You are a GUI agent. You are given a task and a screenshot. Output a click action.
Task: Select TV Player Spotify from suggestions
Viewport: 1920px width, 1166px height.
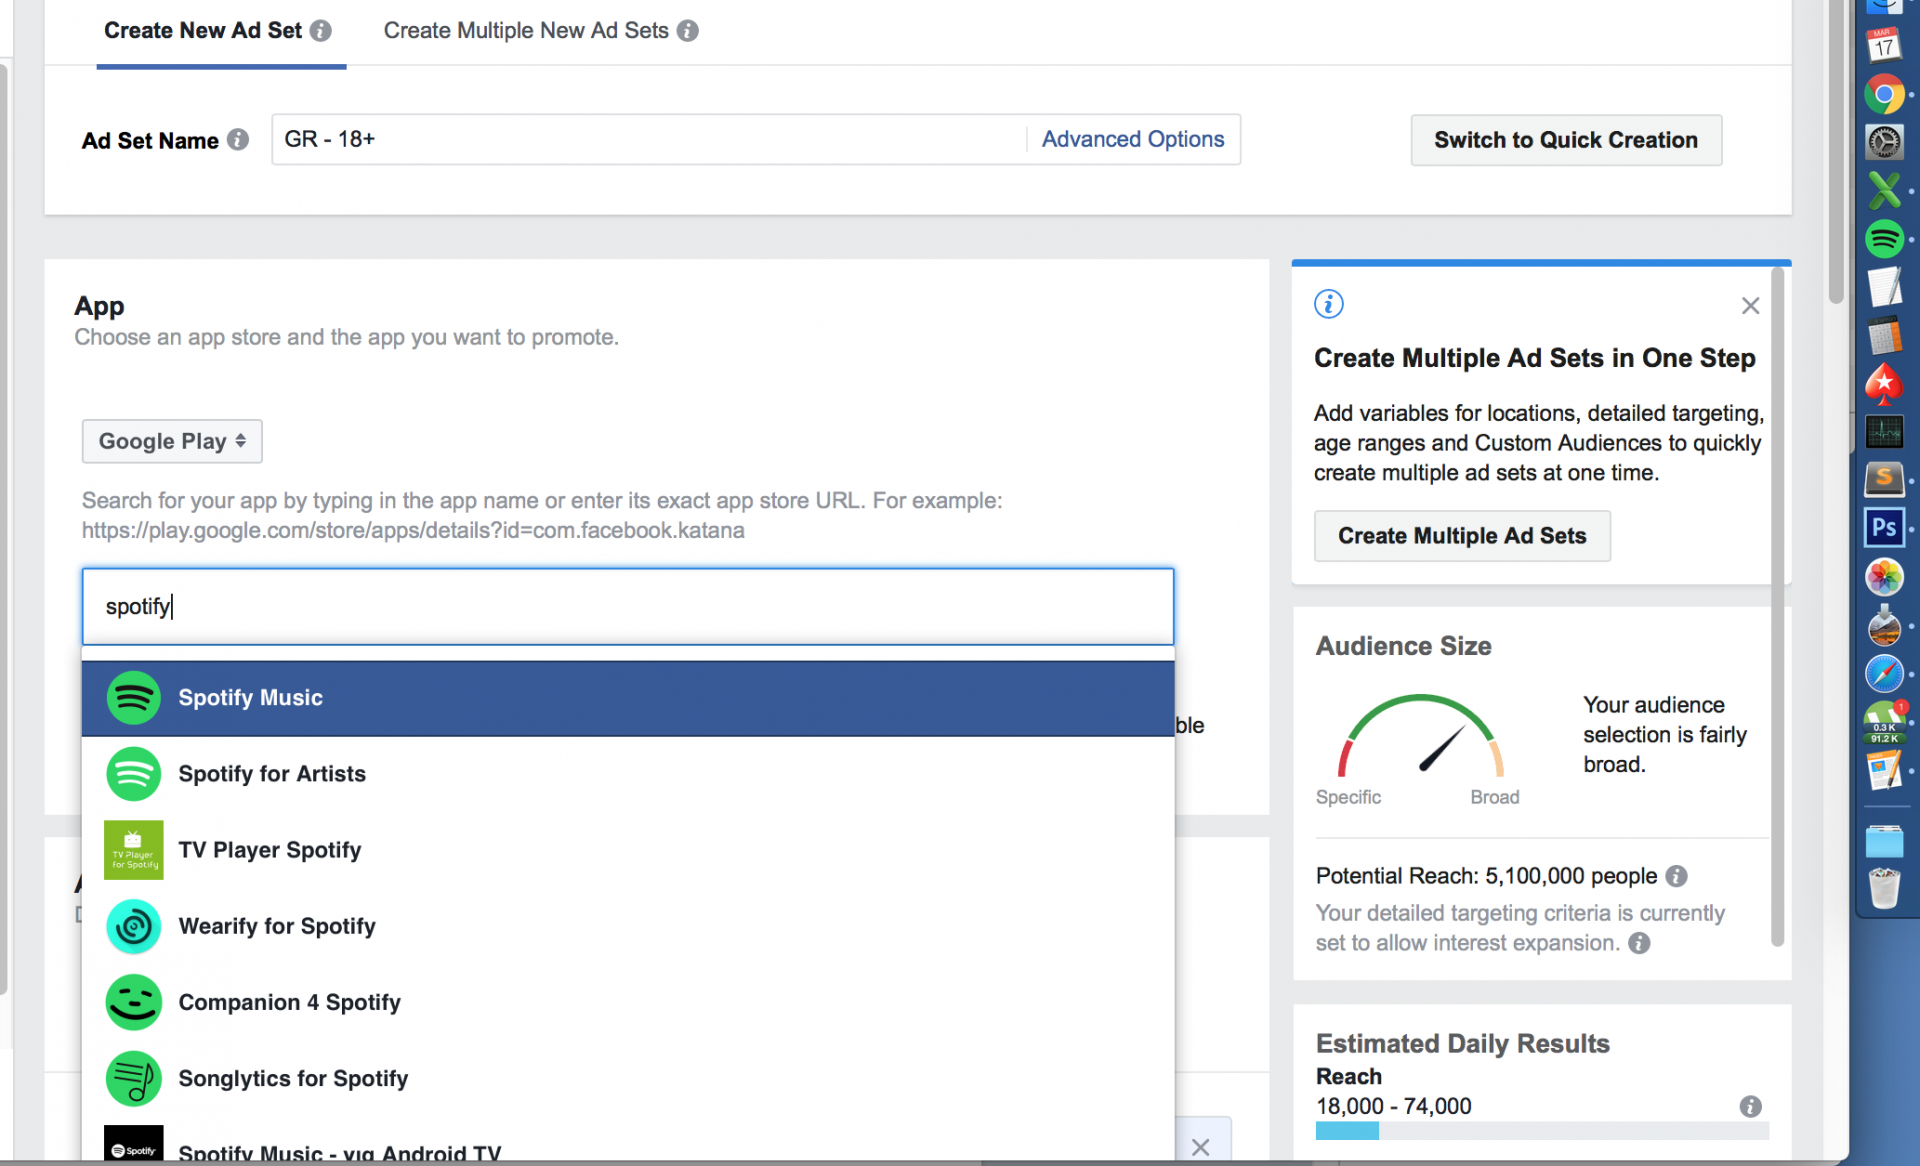point(628,850)
